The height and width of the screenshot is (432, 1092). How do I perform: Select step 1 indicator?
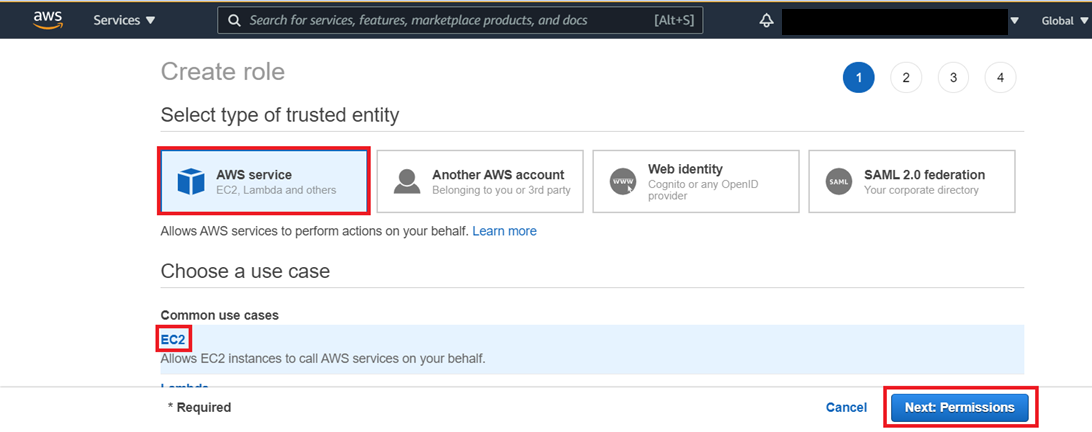(859, 78)
